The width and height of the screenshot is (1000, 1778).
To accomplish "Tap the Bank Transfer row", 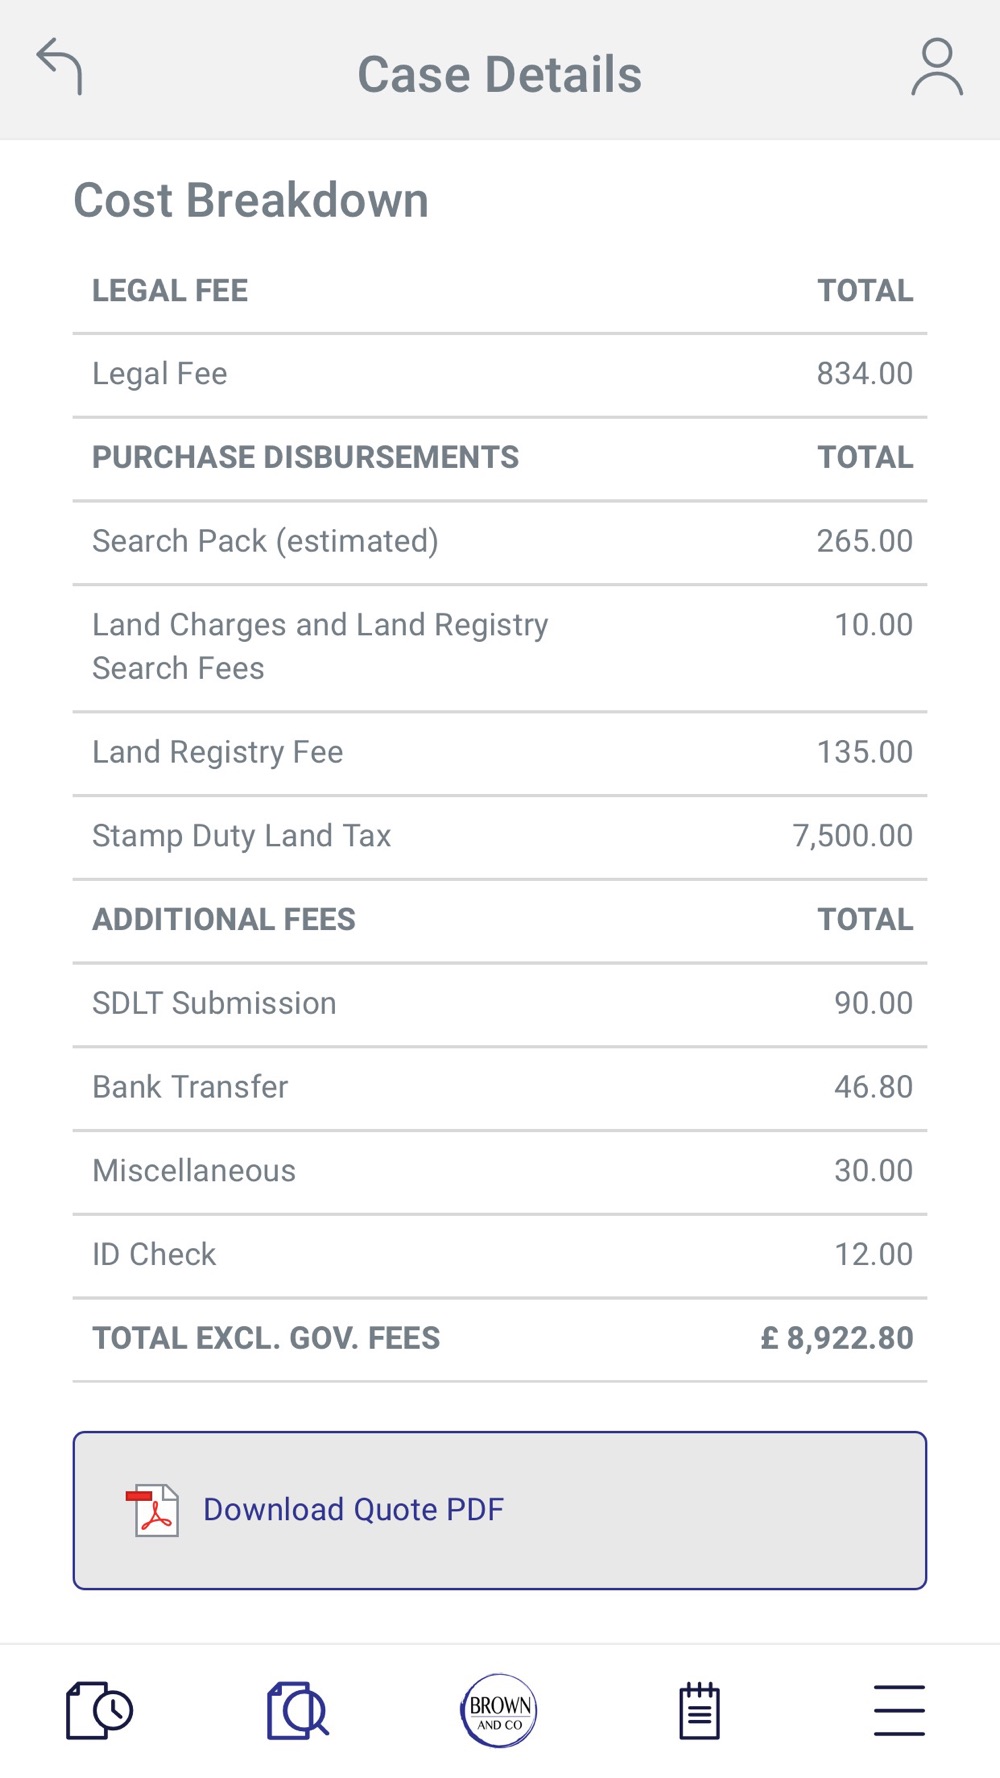I will (x=500, y=1088).
